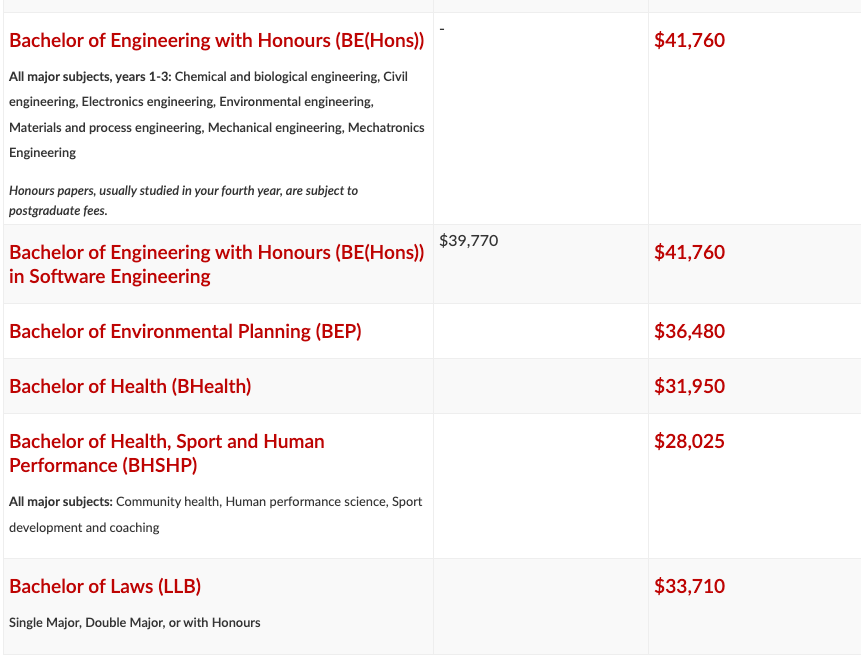Go to the Bachelor of Health (BHealth) page

click(x=130, y=387)
